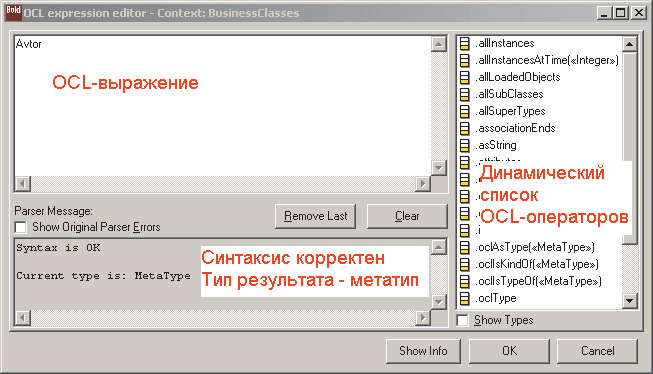
Task: Click "Current type is: MetaType" message
Action: click(103, 276)
